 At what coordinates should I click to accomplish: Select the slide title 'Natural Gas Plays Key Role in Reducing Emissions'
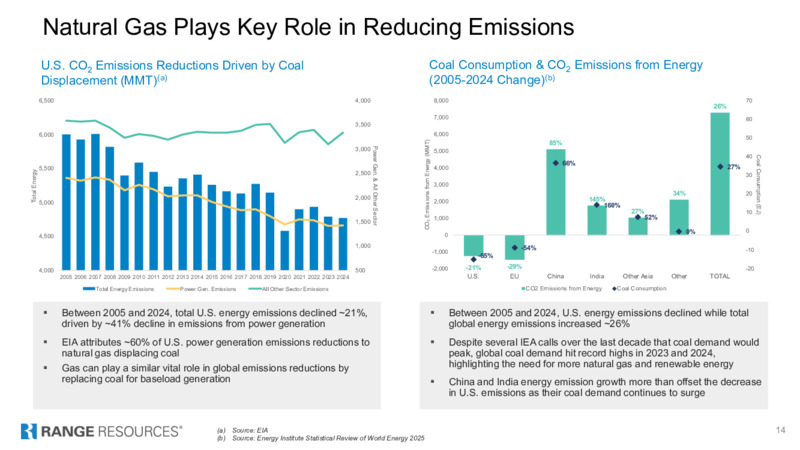[308, 27]
